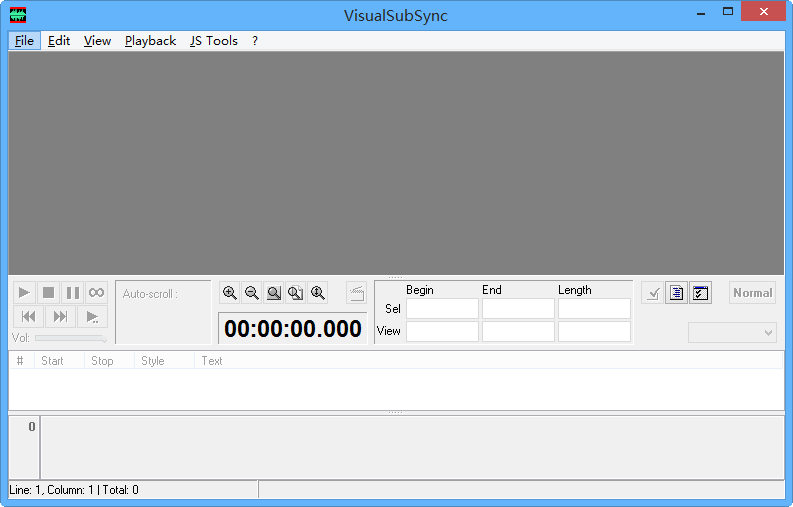Open the ? help menu

pos(255,41)
